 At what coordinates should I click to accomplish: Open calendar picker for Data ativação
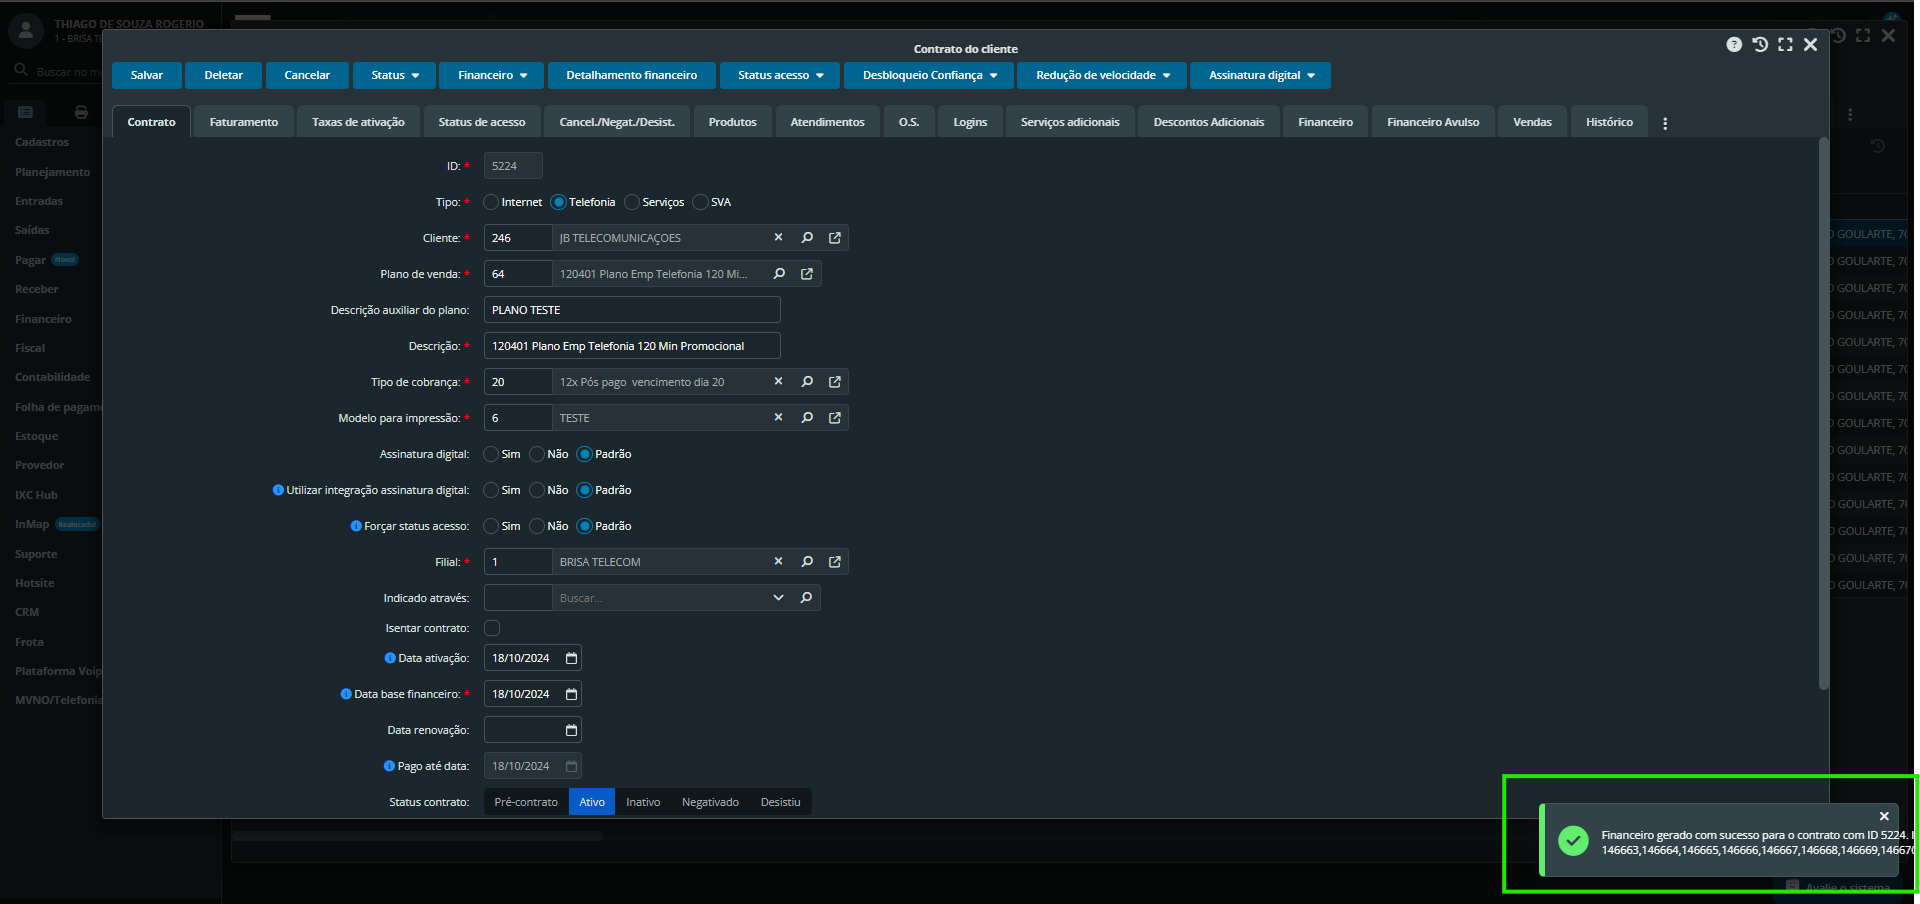571,658
